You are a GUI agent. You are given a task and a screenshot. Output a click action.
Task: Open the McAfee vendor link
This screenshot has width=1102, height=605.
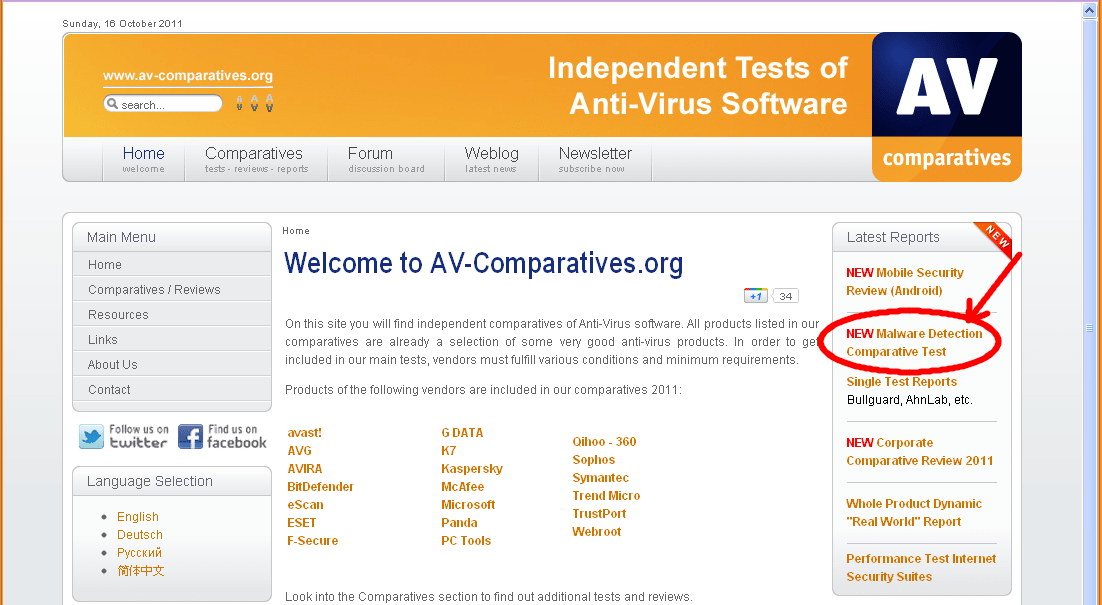point(462,486)
